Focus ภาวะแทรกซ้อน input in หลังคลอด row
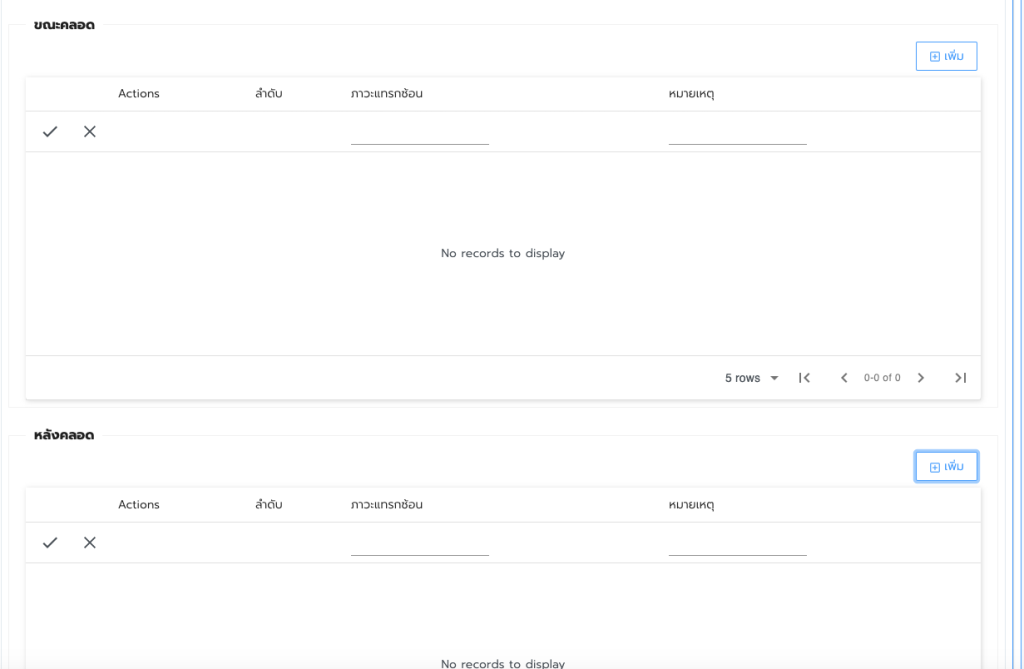 tap(419, 544)
